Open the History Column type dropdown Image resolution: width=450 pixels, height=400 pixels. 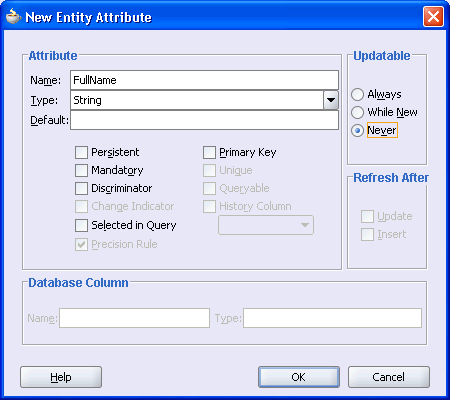[266, 225]
